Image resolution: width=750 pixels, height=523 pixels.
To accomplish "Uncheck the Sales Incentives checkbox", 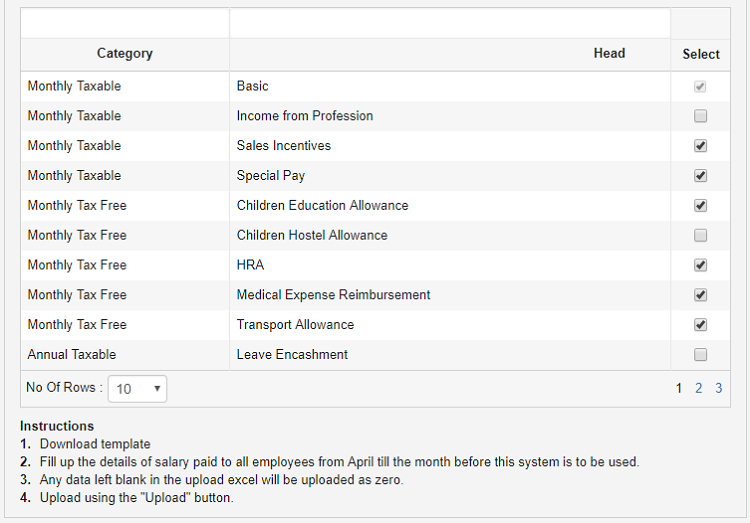I will click(700, 146).
